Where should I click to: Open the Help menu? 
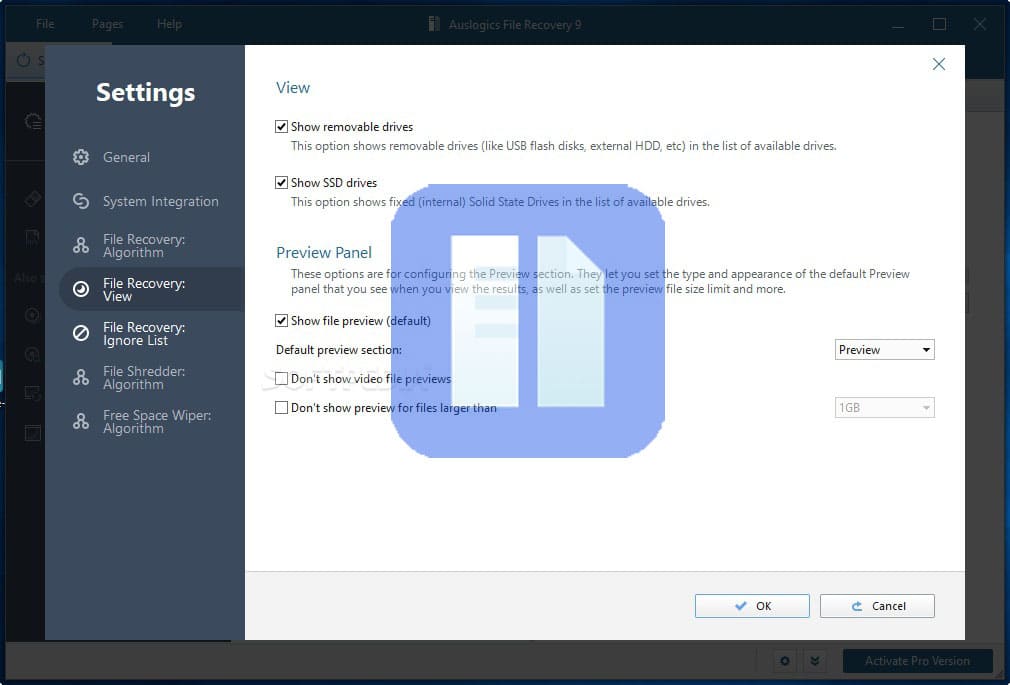[x=169, y=24]
